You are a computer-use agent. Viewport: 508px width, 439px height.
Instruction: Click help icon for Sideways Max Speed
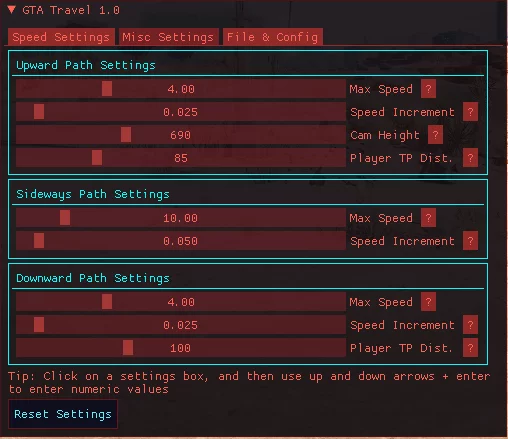428,218
